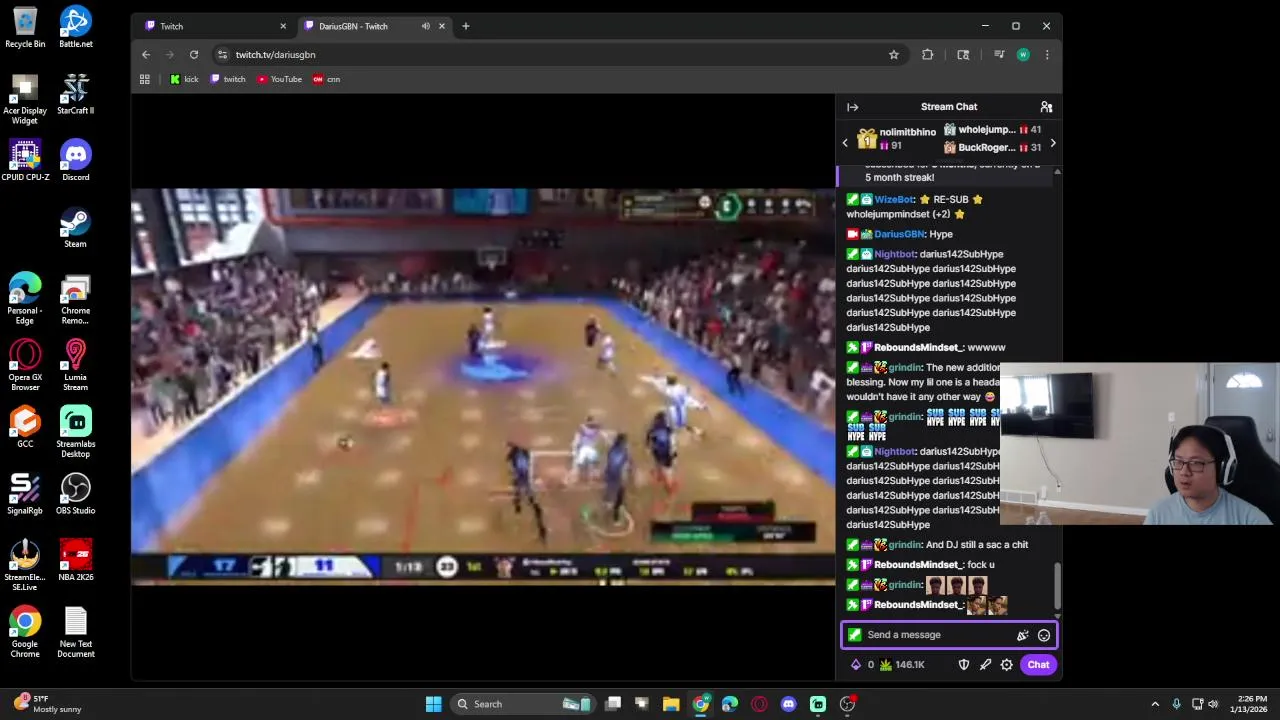The height and width of the screenshot is (720, 1280).
Task: Open chat settings gear
Action: click(x=1007, y=665)
